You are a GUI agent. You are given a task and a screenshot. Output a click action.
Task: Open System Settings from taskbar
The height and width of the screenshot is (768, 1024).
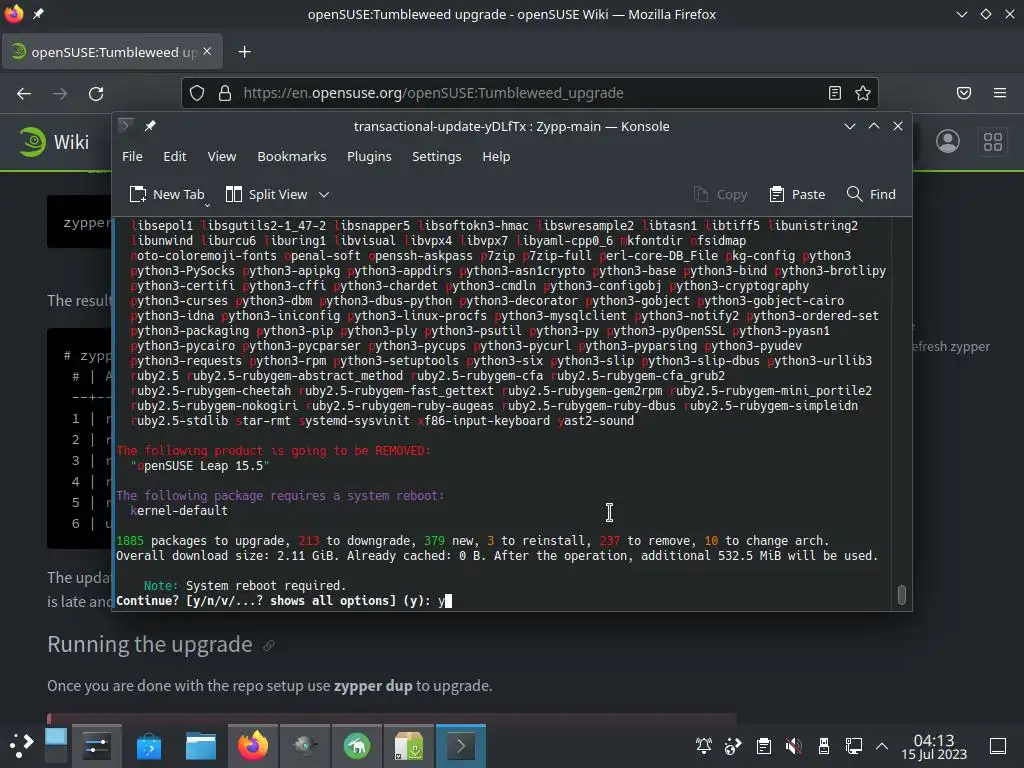coord(97,745)
